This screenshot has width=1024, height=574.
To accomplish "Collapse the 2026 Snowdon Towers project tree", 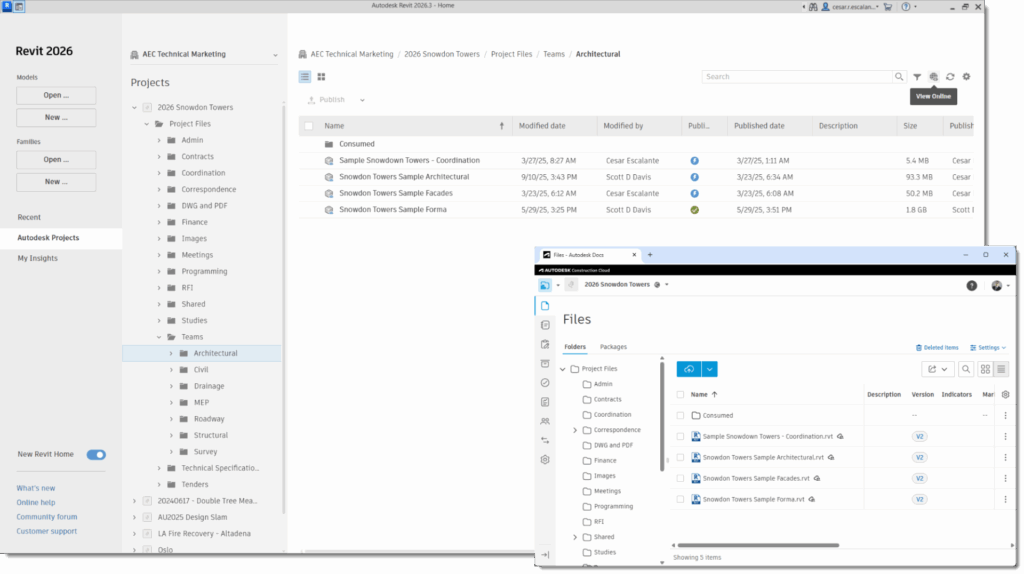I will [135, 108].
